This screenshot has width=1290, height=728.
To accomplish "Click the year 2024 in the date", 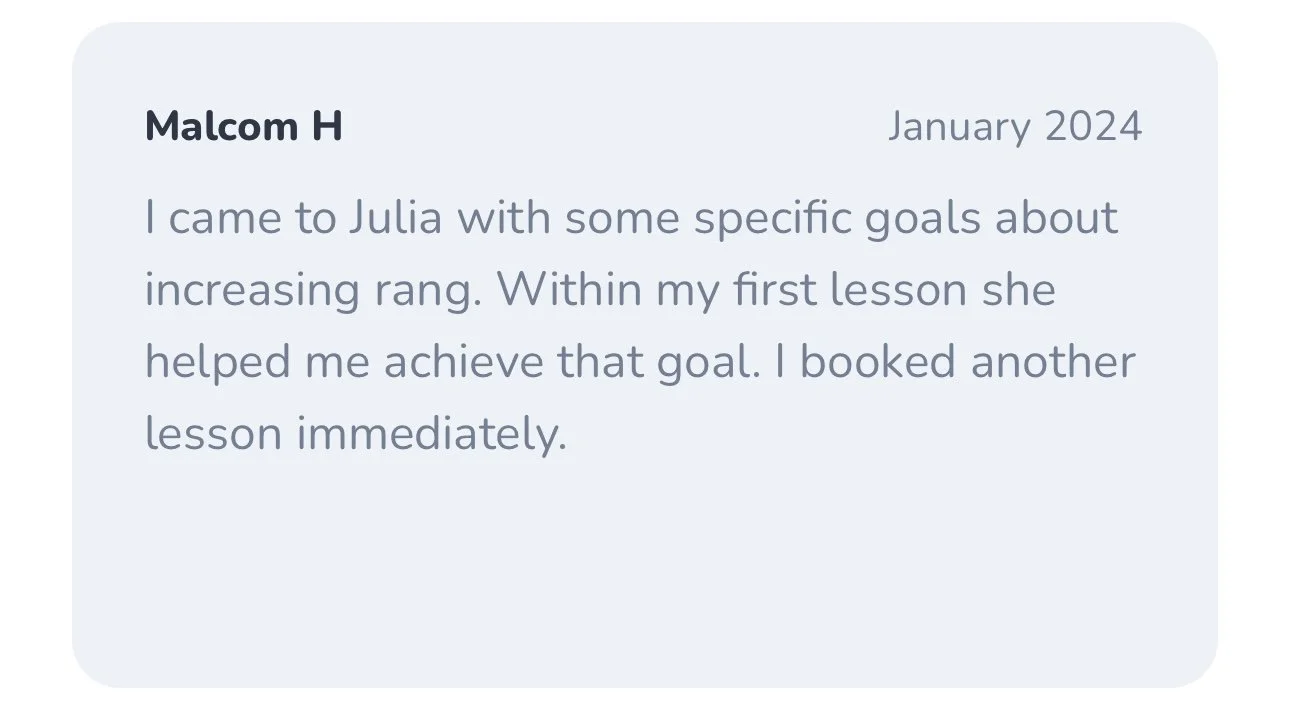I will pos(1093,128).
